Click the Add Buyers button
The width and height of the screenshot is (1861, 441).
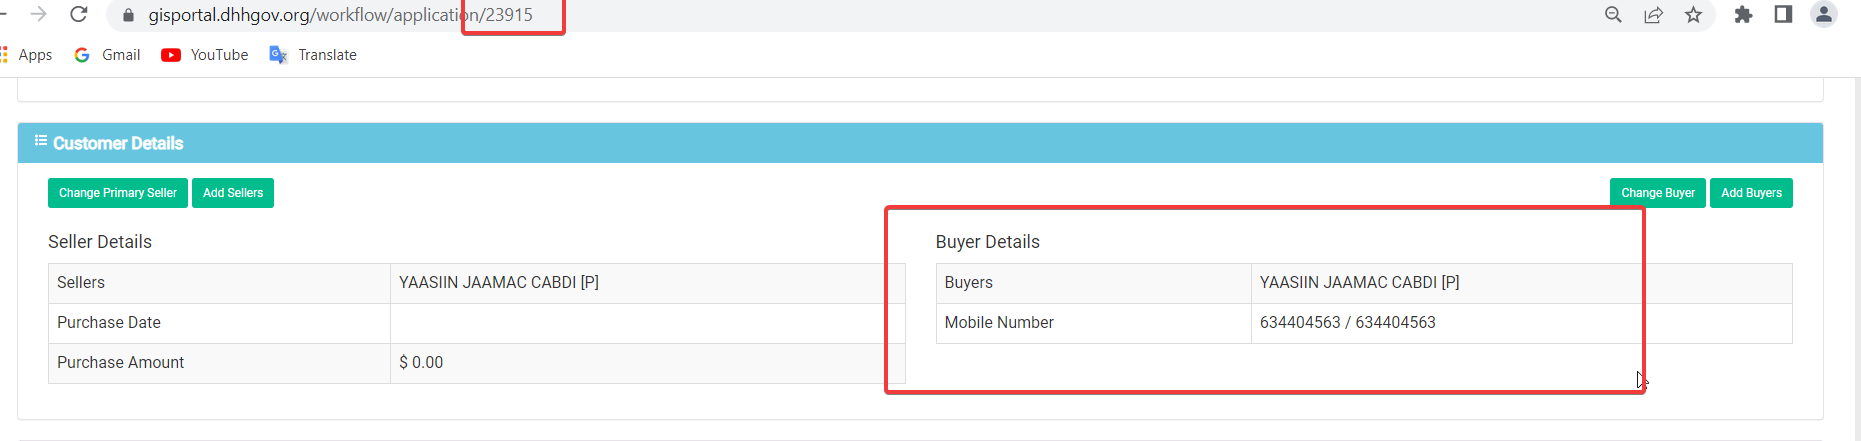[x=1751, y=193]
